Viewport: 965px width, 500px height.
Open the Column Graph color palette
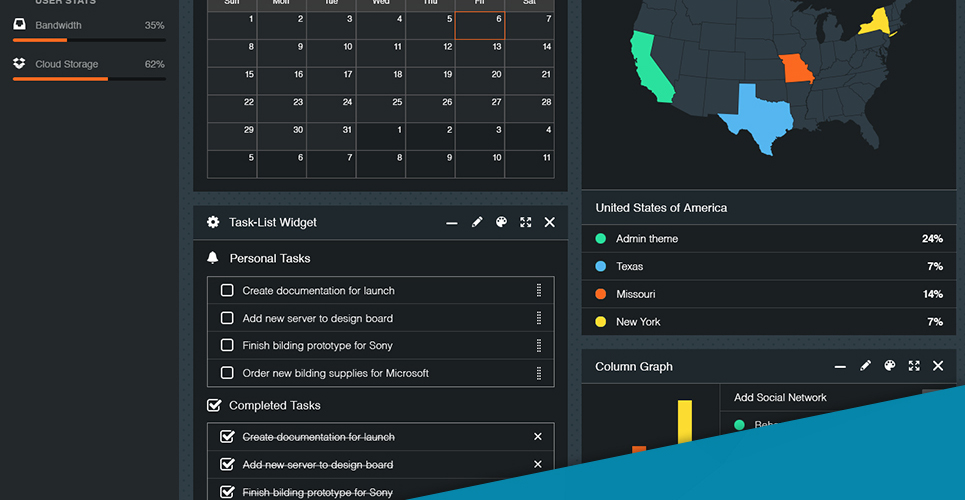click(x=890, y=366)
